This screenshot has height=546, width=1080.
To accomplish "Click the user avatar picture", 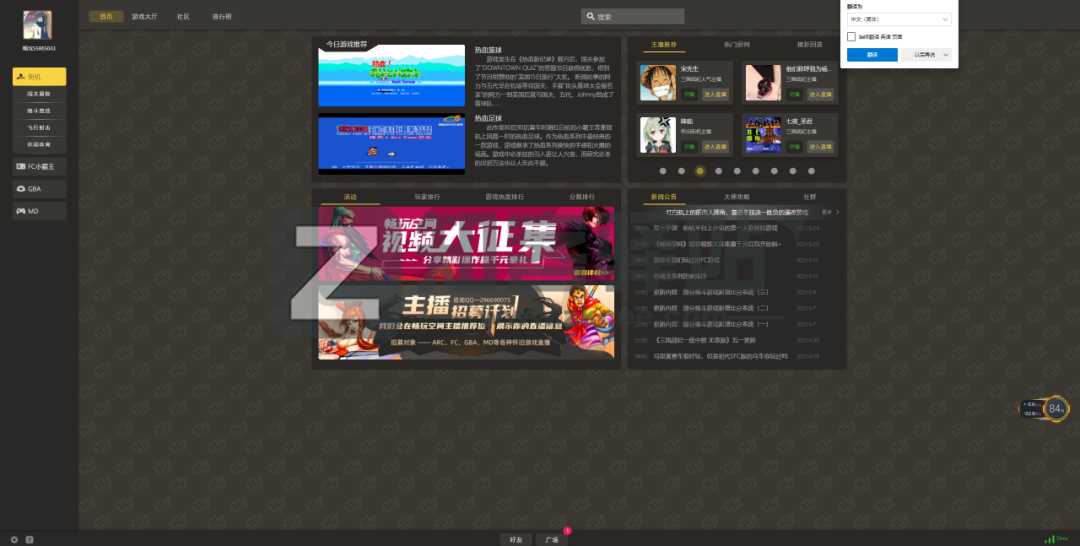I will (x=39, y=25).
